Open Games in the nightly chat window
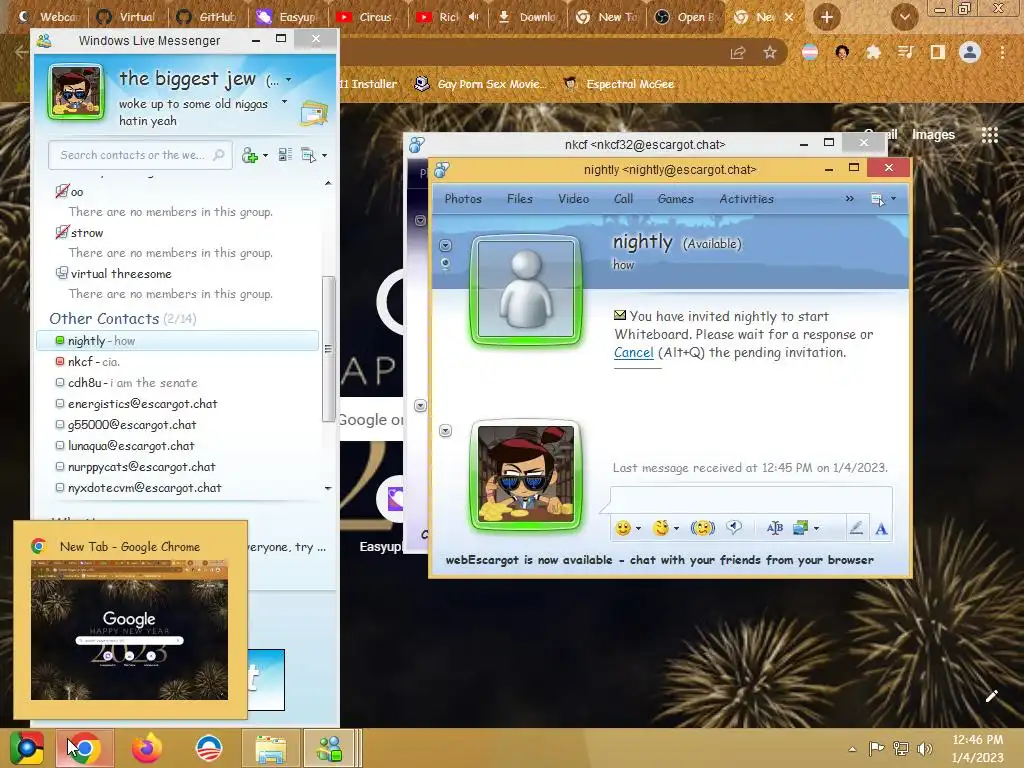This screenshot has height=768, width=1024. click(675, 199)
